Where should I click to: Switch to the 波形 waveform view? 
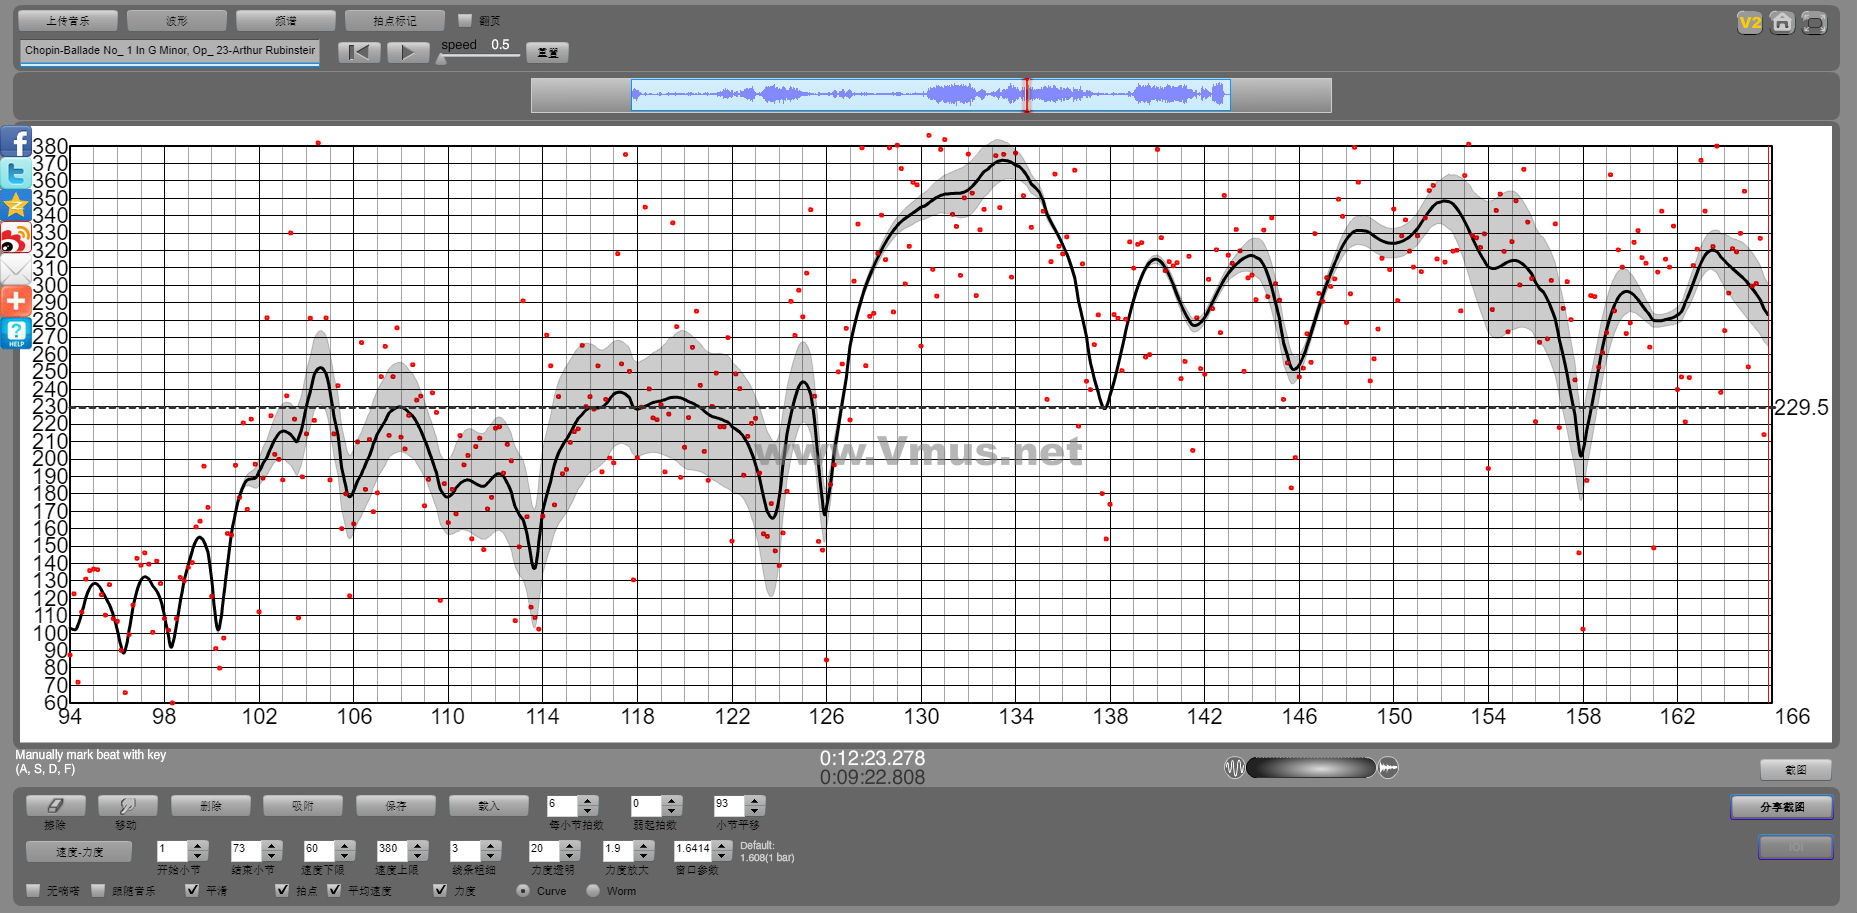(x=176, y=20)
